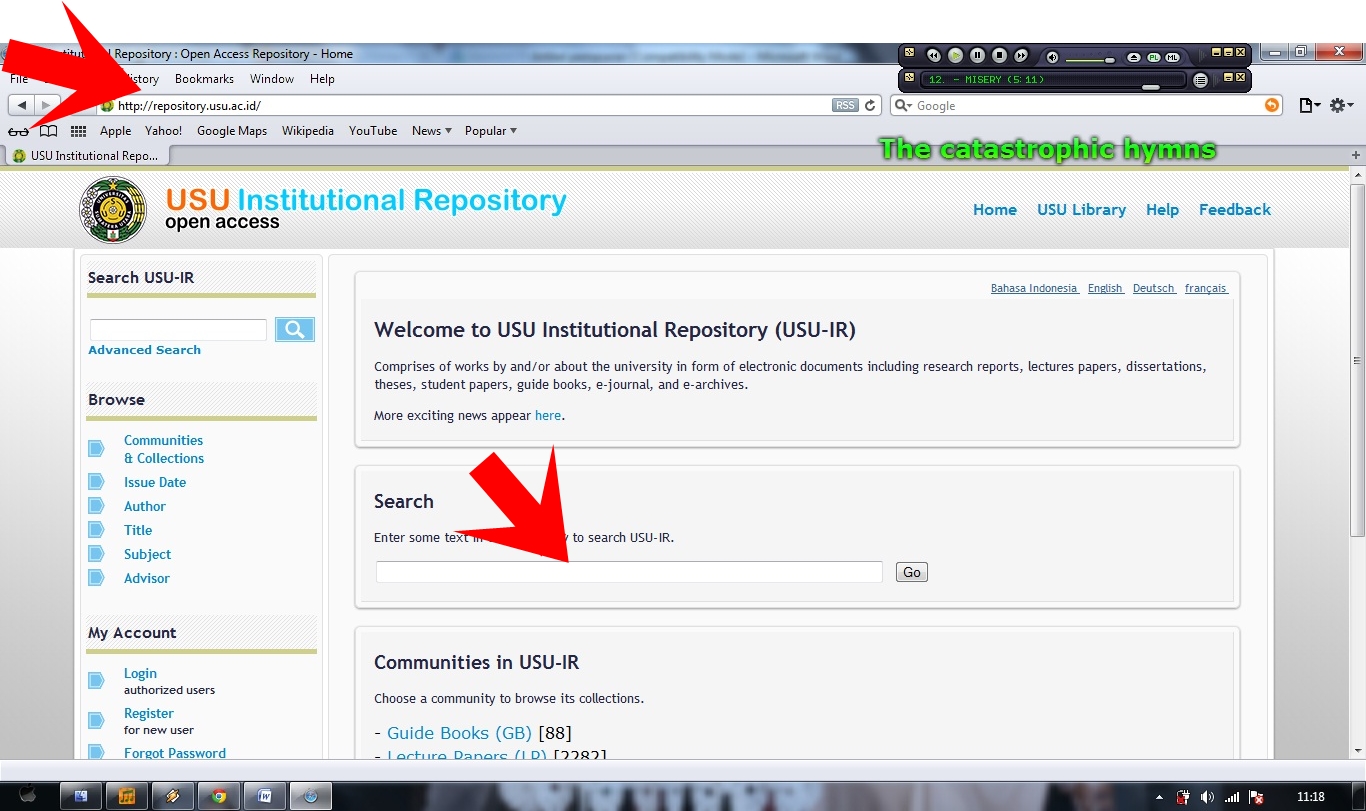Stop Winamp playback

click(x=999, y=56)
